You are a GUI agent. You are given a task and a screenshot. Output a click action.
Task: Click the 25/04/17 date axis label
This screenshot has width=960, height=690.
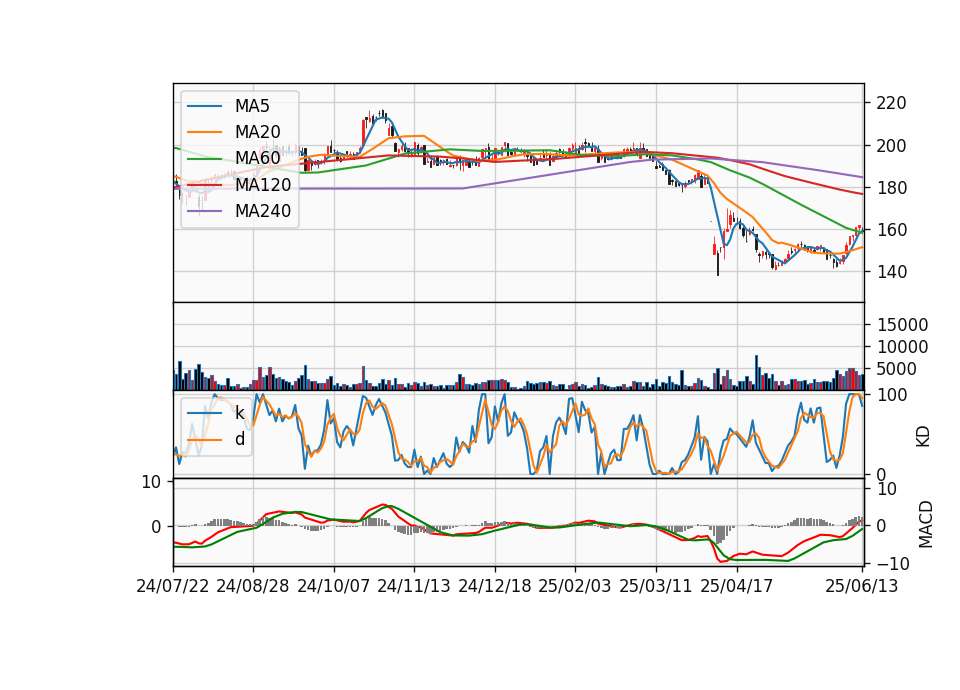coord(737,586)
